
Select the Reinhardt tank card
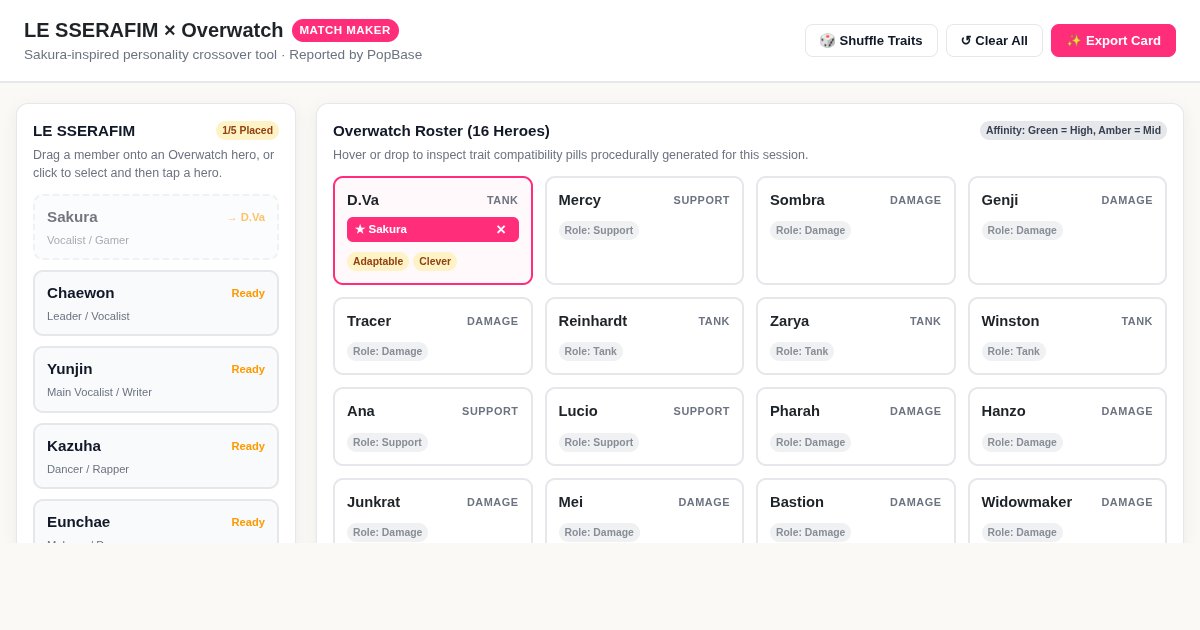pos(644,336)
